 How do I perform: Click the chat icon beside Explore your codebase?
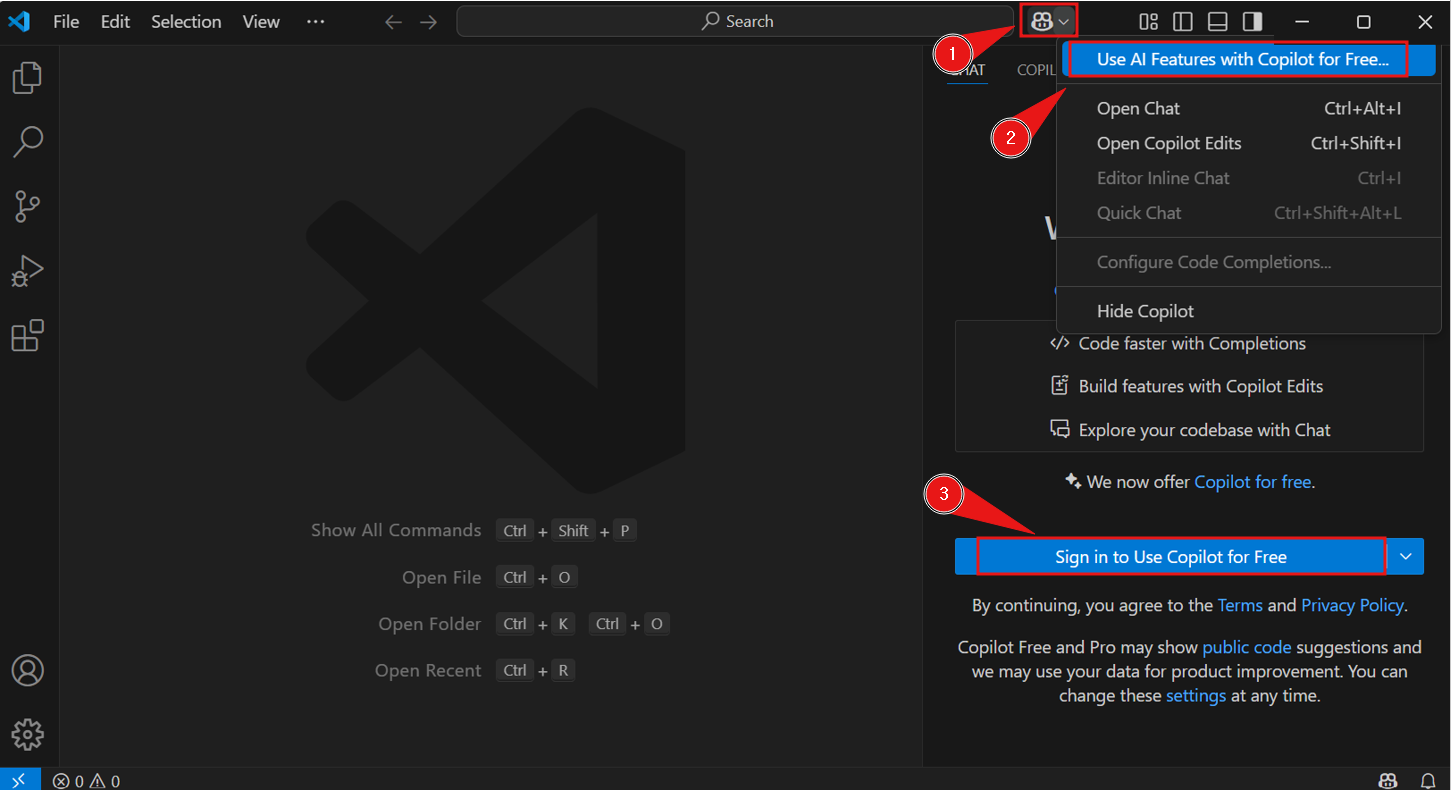[x=1060, y=429]
